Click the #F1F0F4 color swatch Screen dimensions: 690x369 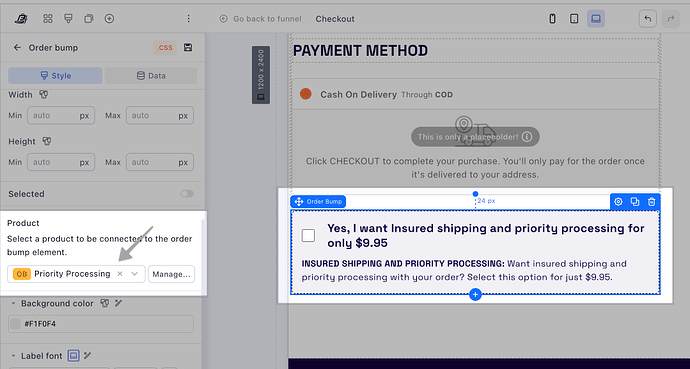click(15, 324)
